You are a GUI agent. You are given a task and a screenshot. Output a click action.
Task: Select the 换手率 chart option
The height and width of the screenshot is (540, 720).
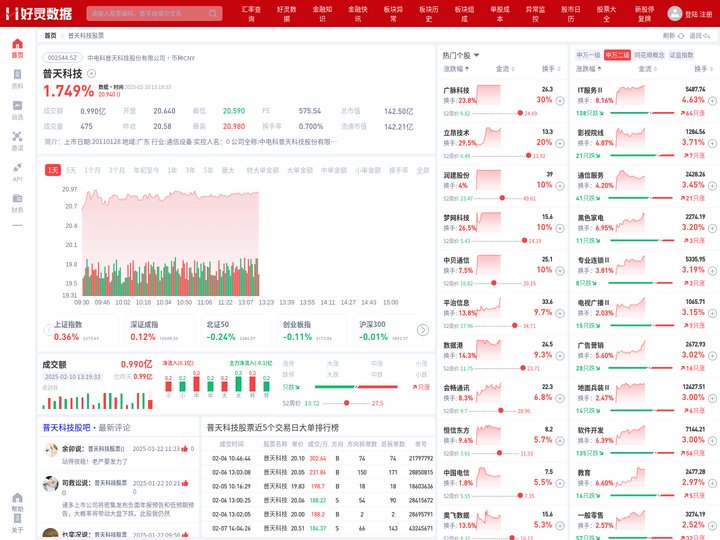pos(399,170)
